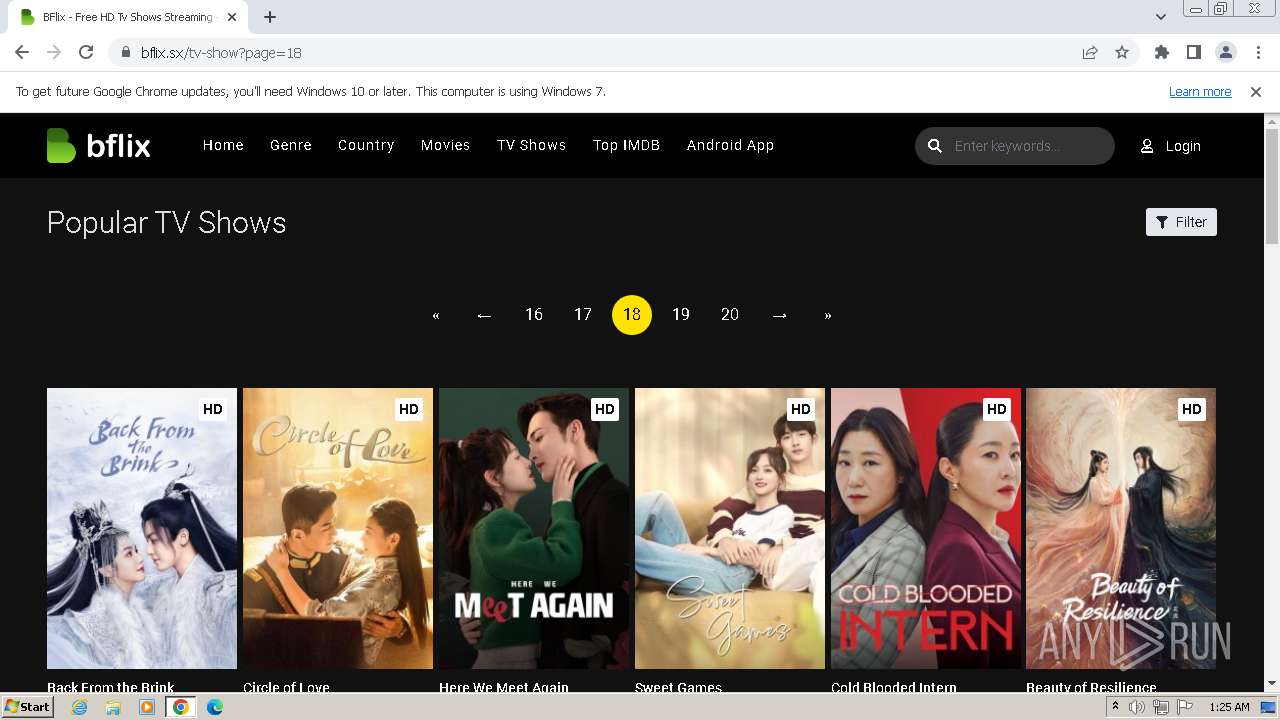Screen dimensions: 1280x720
Task: Open the volume speaker tray icon
Action: (1137, 707)
